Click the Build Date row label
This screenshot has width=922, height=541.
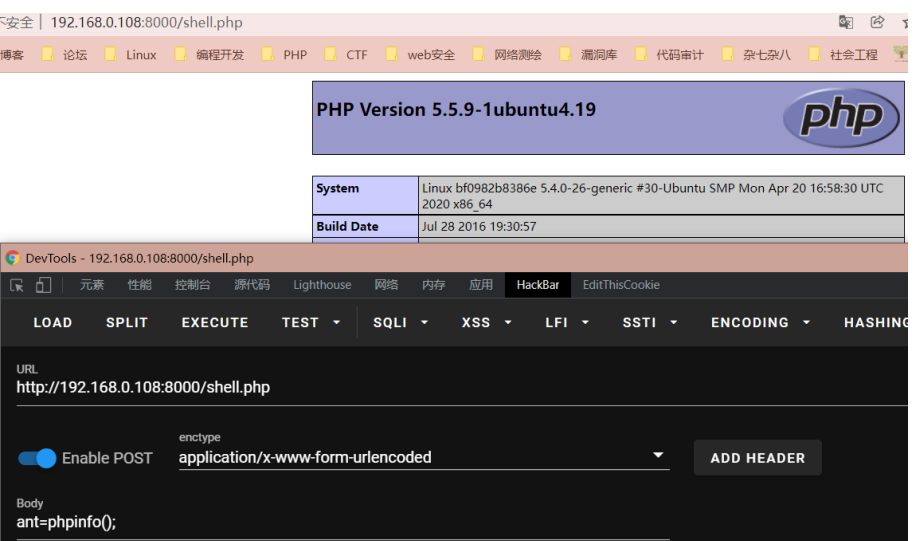pos(348,226)
